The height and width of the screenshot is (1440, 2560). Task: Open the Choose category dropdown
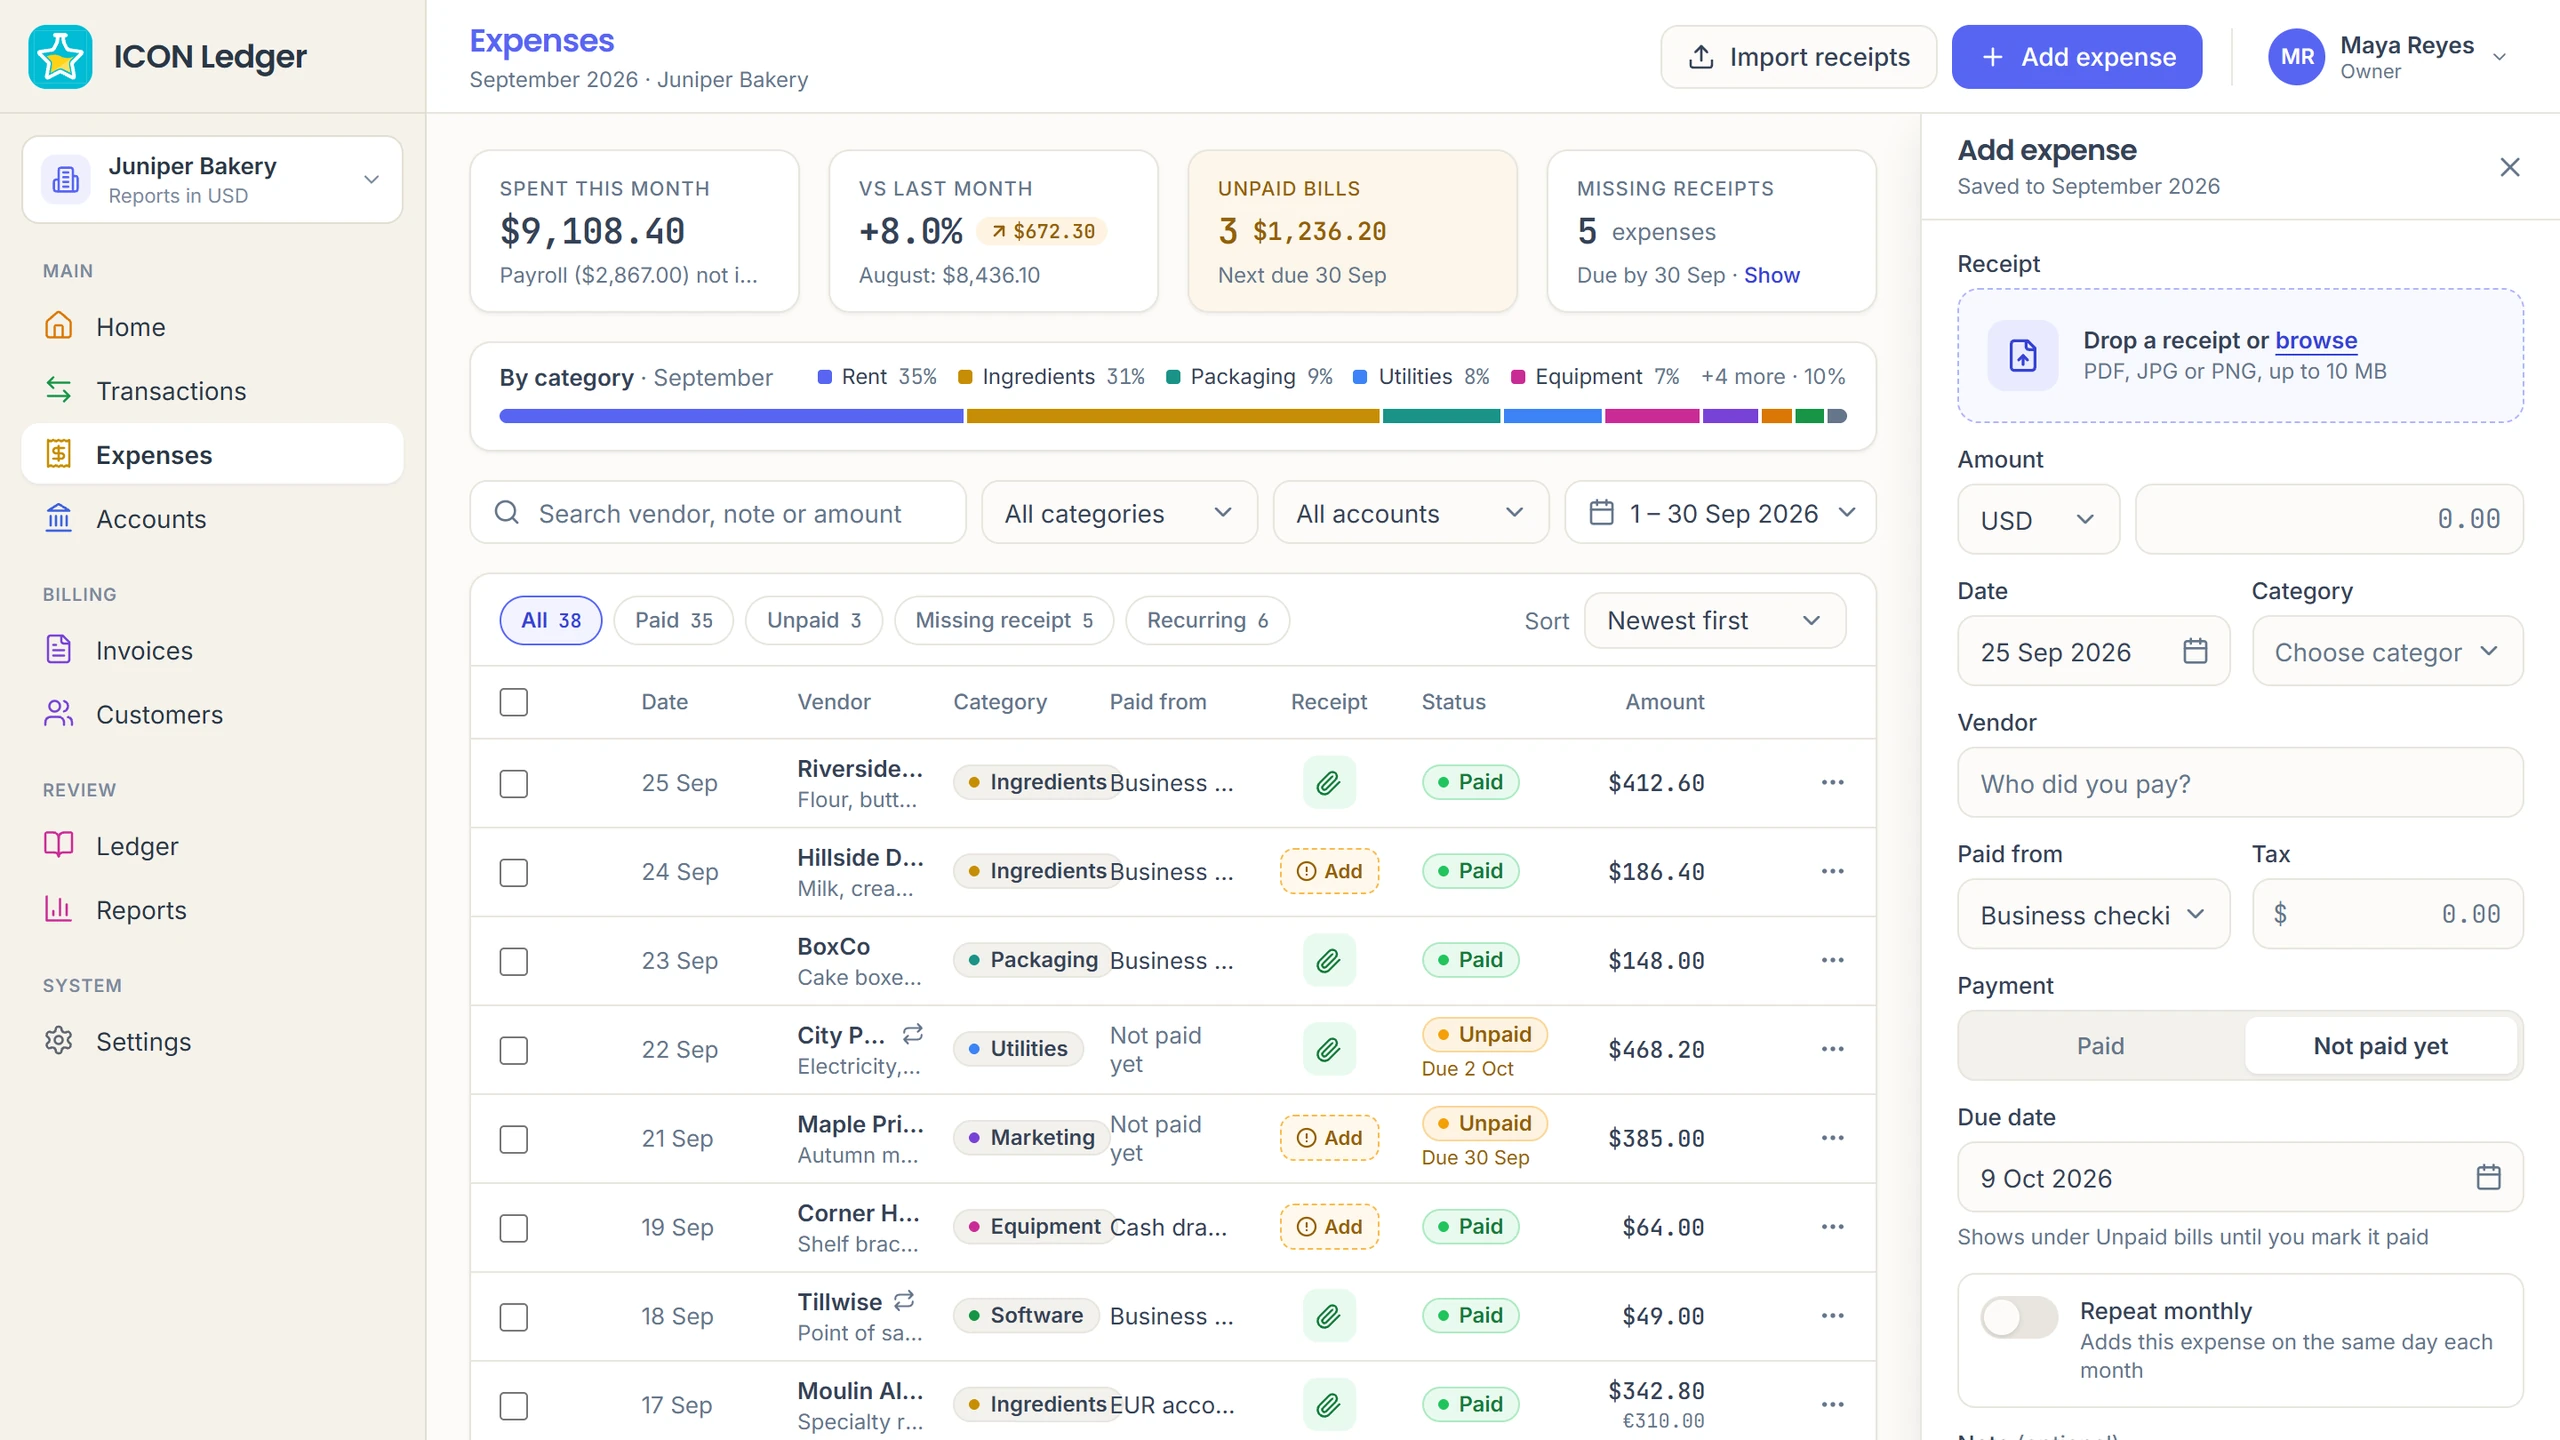coord(2387,652)
